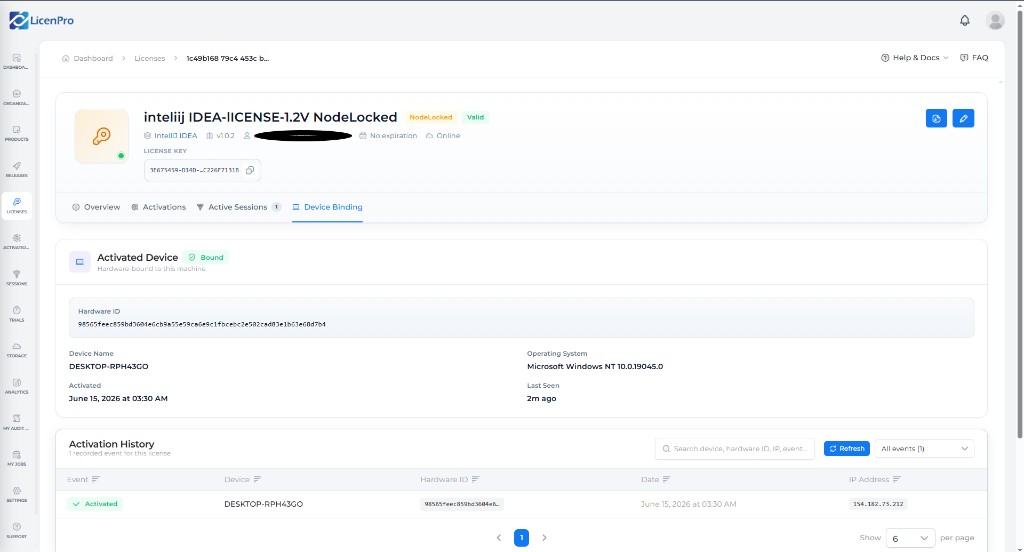The height and width of the screenshot is (552, 1024).
Task: Go to the previous page arrow
Action: click(499, 538)
